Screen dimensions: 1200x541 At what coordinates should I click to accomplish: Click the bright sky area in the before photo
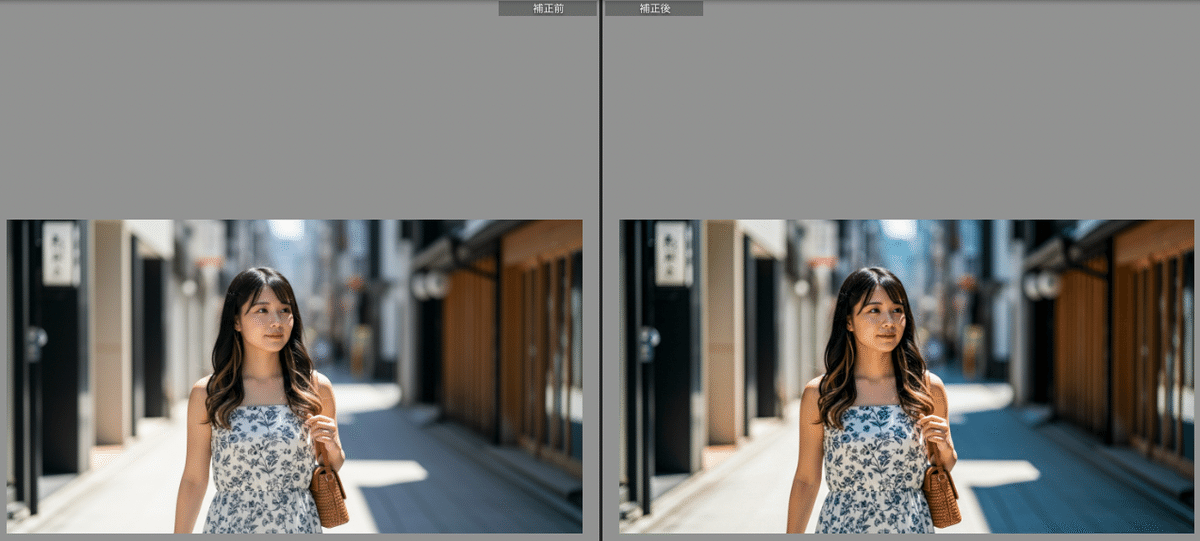tap(286, 229)
